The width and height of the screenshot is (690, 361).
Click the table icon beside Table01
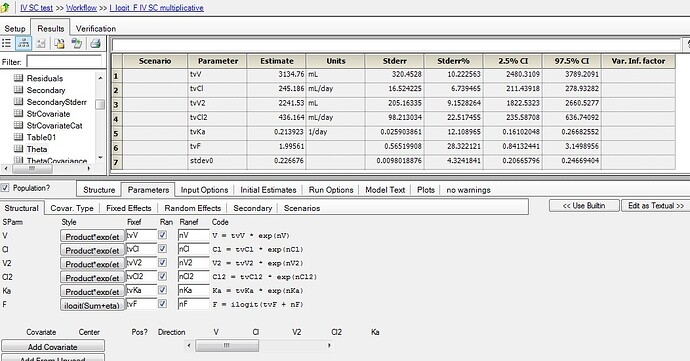18,137
